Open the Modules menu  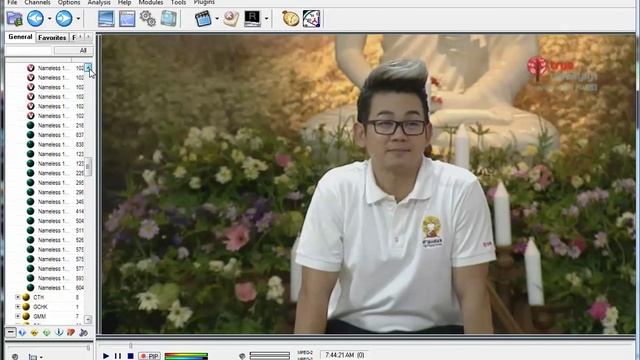[151, 2]
